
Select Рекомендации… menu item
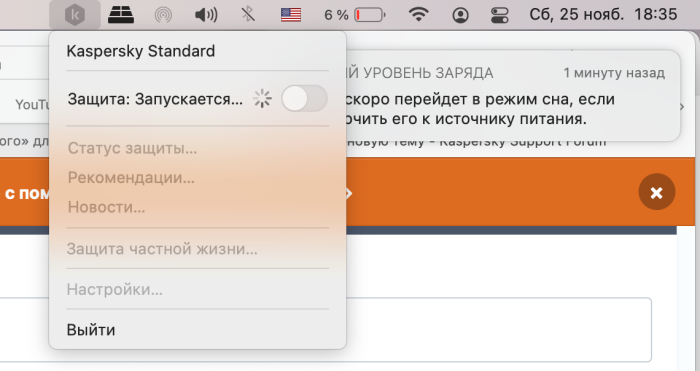pyautogui.click(x=131, y=178)
